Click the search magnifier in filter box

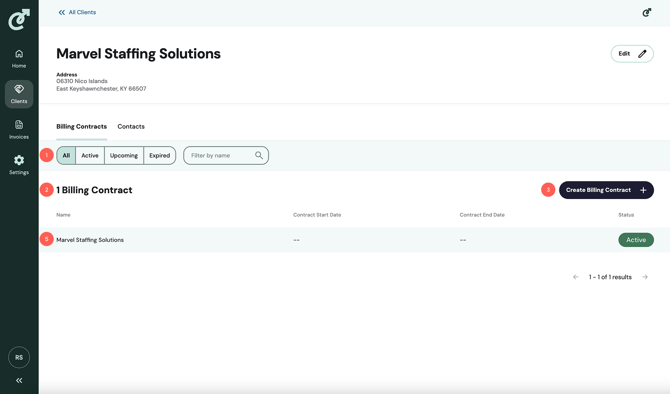pos(259,155)
